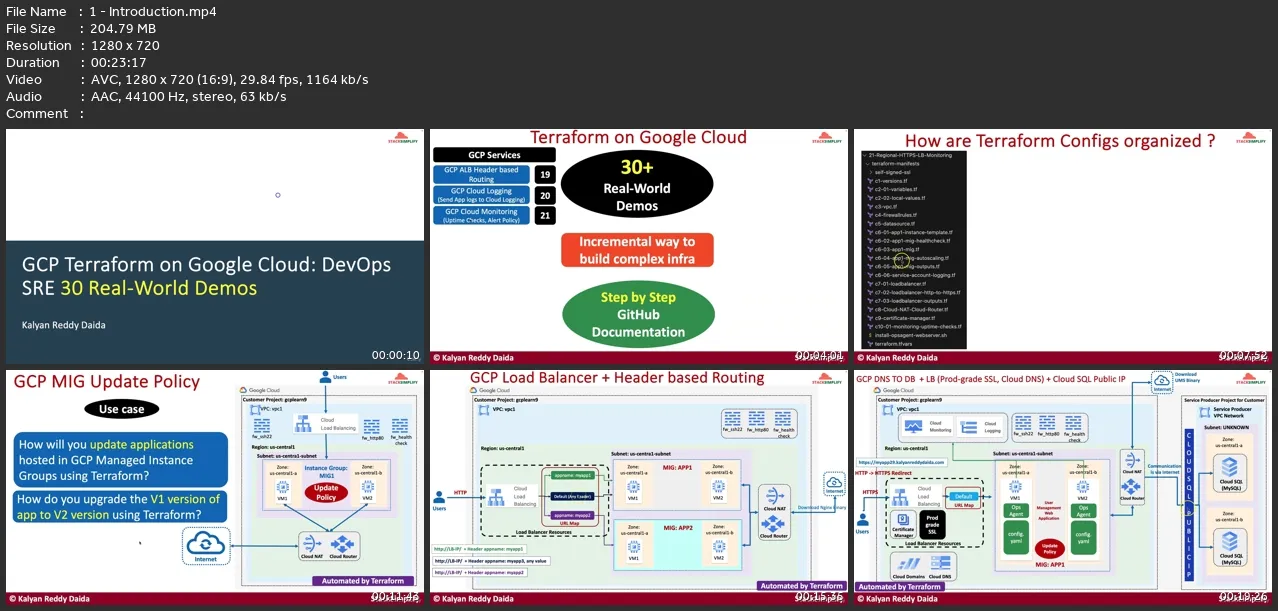Click the duration value '00:23:17'
The image size is (1278, 611).
point(117,63)
